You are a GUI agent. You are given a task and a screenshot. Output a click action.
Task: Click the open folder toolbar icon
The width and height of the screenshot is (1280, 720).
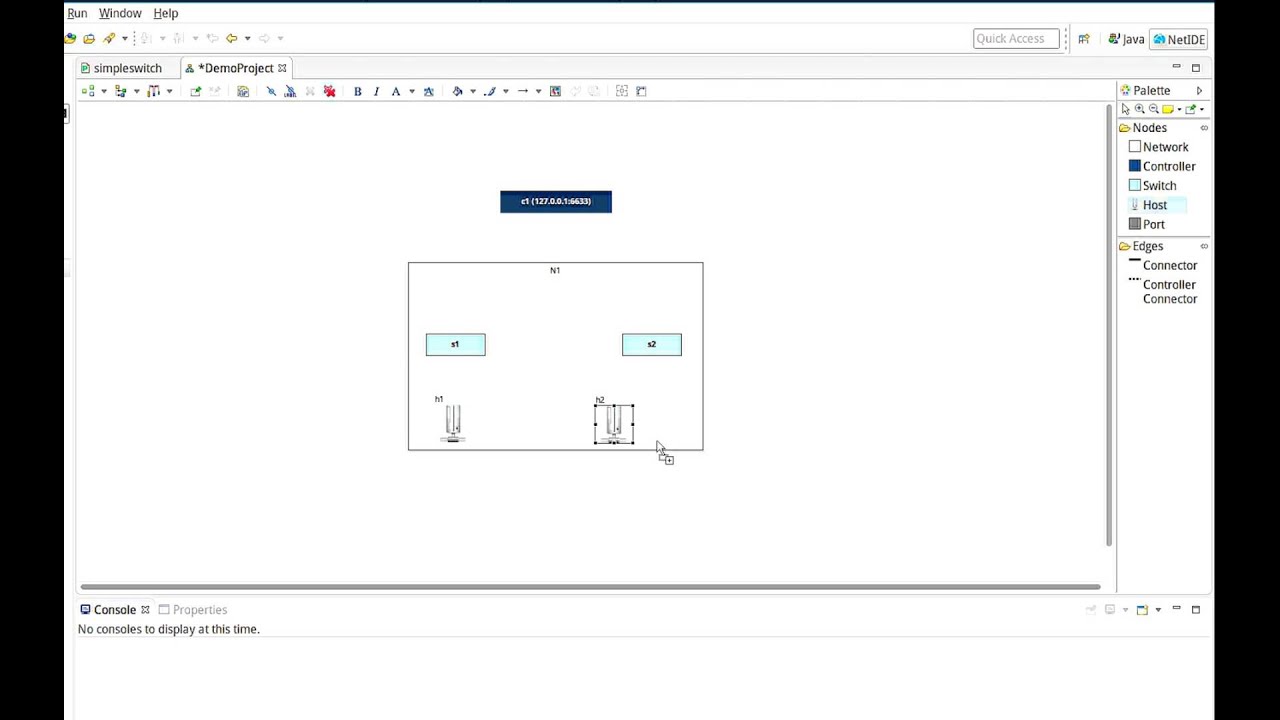click(89, 38)
